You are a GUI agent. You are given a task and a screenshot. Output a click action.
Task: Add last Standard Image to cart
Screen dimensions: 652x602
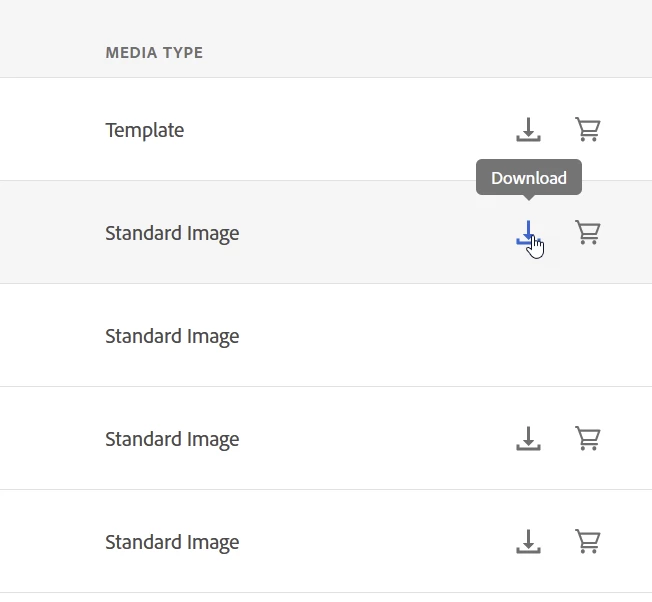click(x=588, y=542)
